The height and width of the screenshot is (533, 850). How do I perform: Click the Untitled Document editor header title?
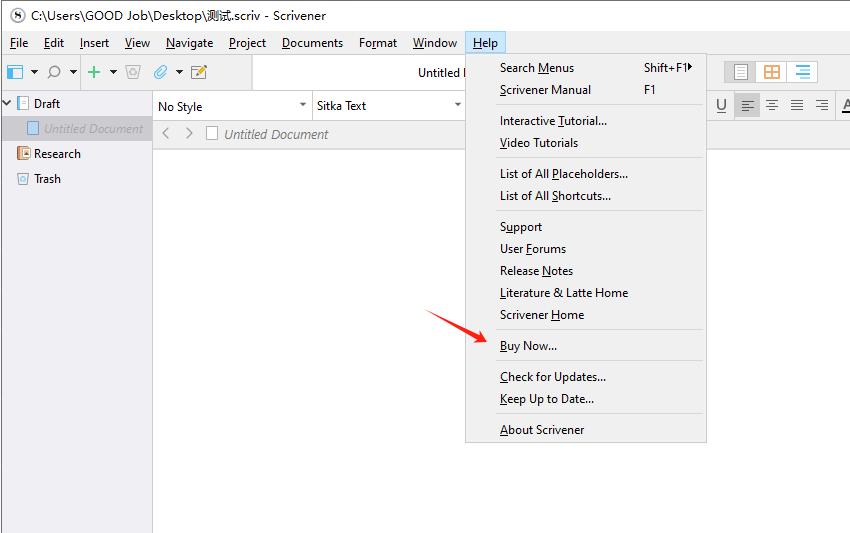pos(276,134)
